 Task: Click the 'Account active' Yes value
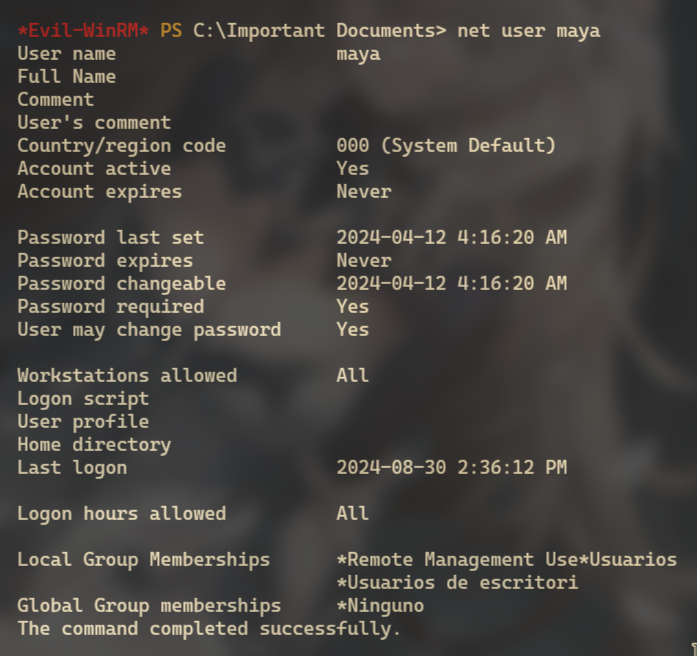point(353,169)
